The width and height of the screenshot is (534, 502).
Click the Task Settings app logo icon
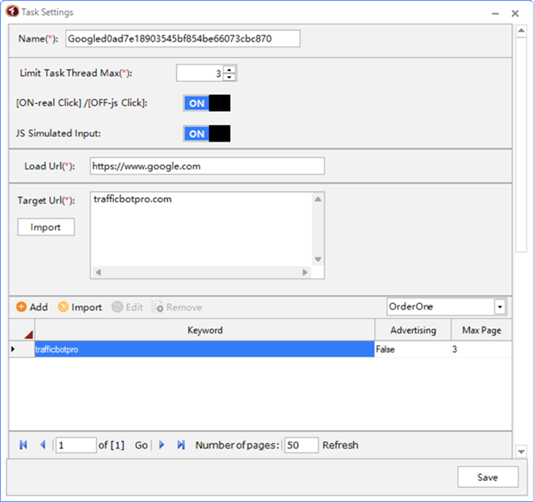click(x=12, y=11)
